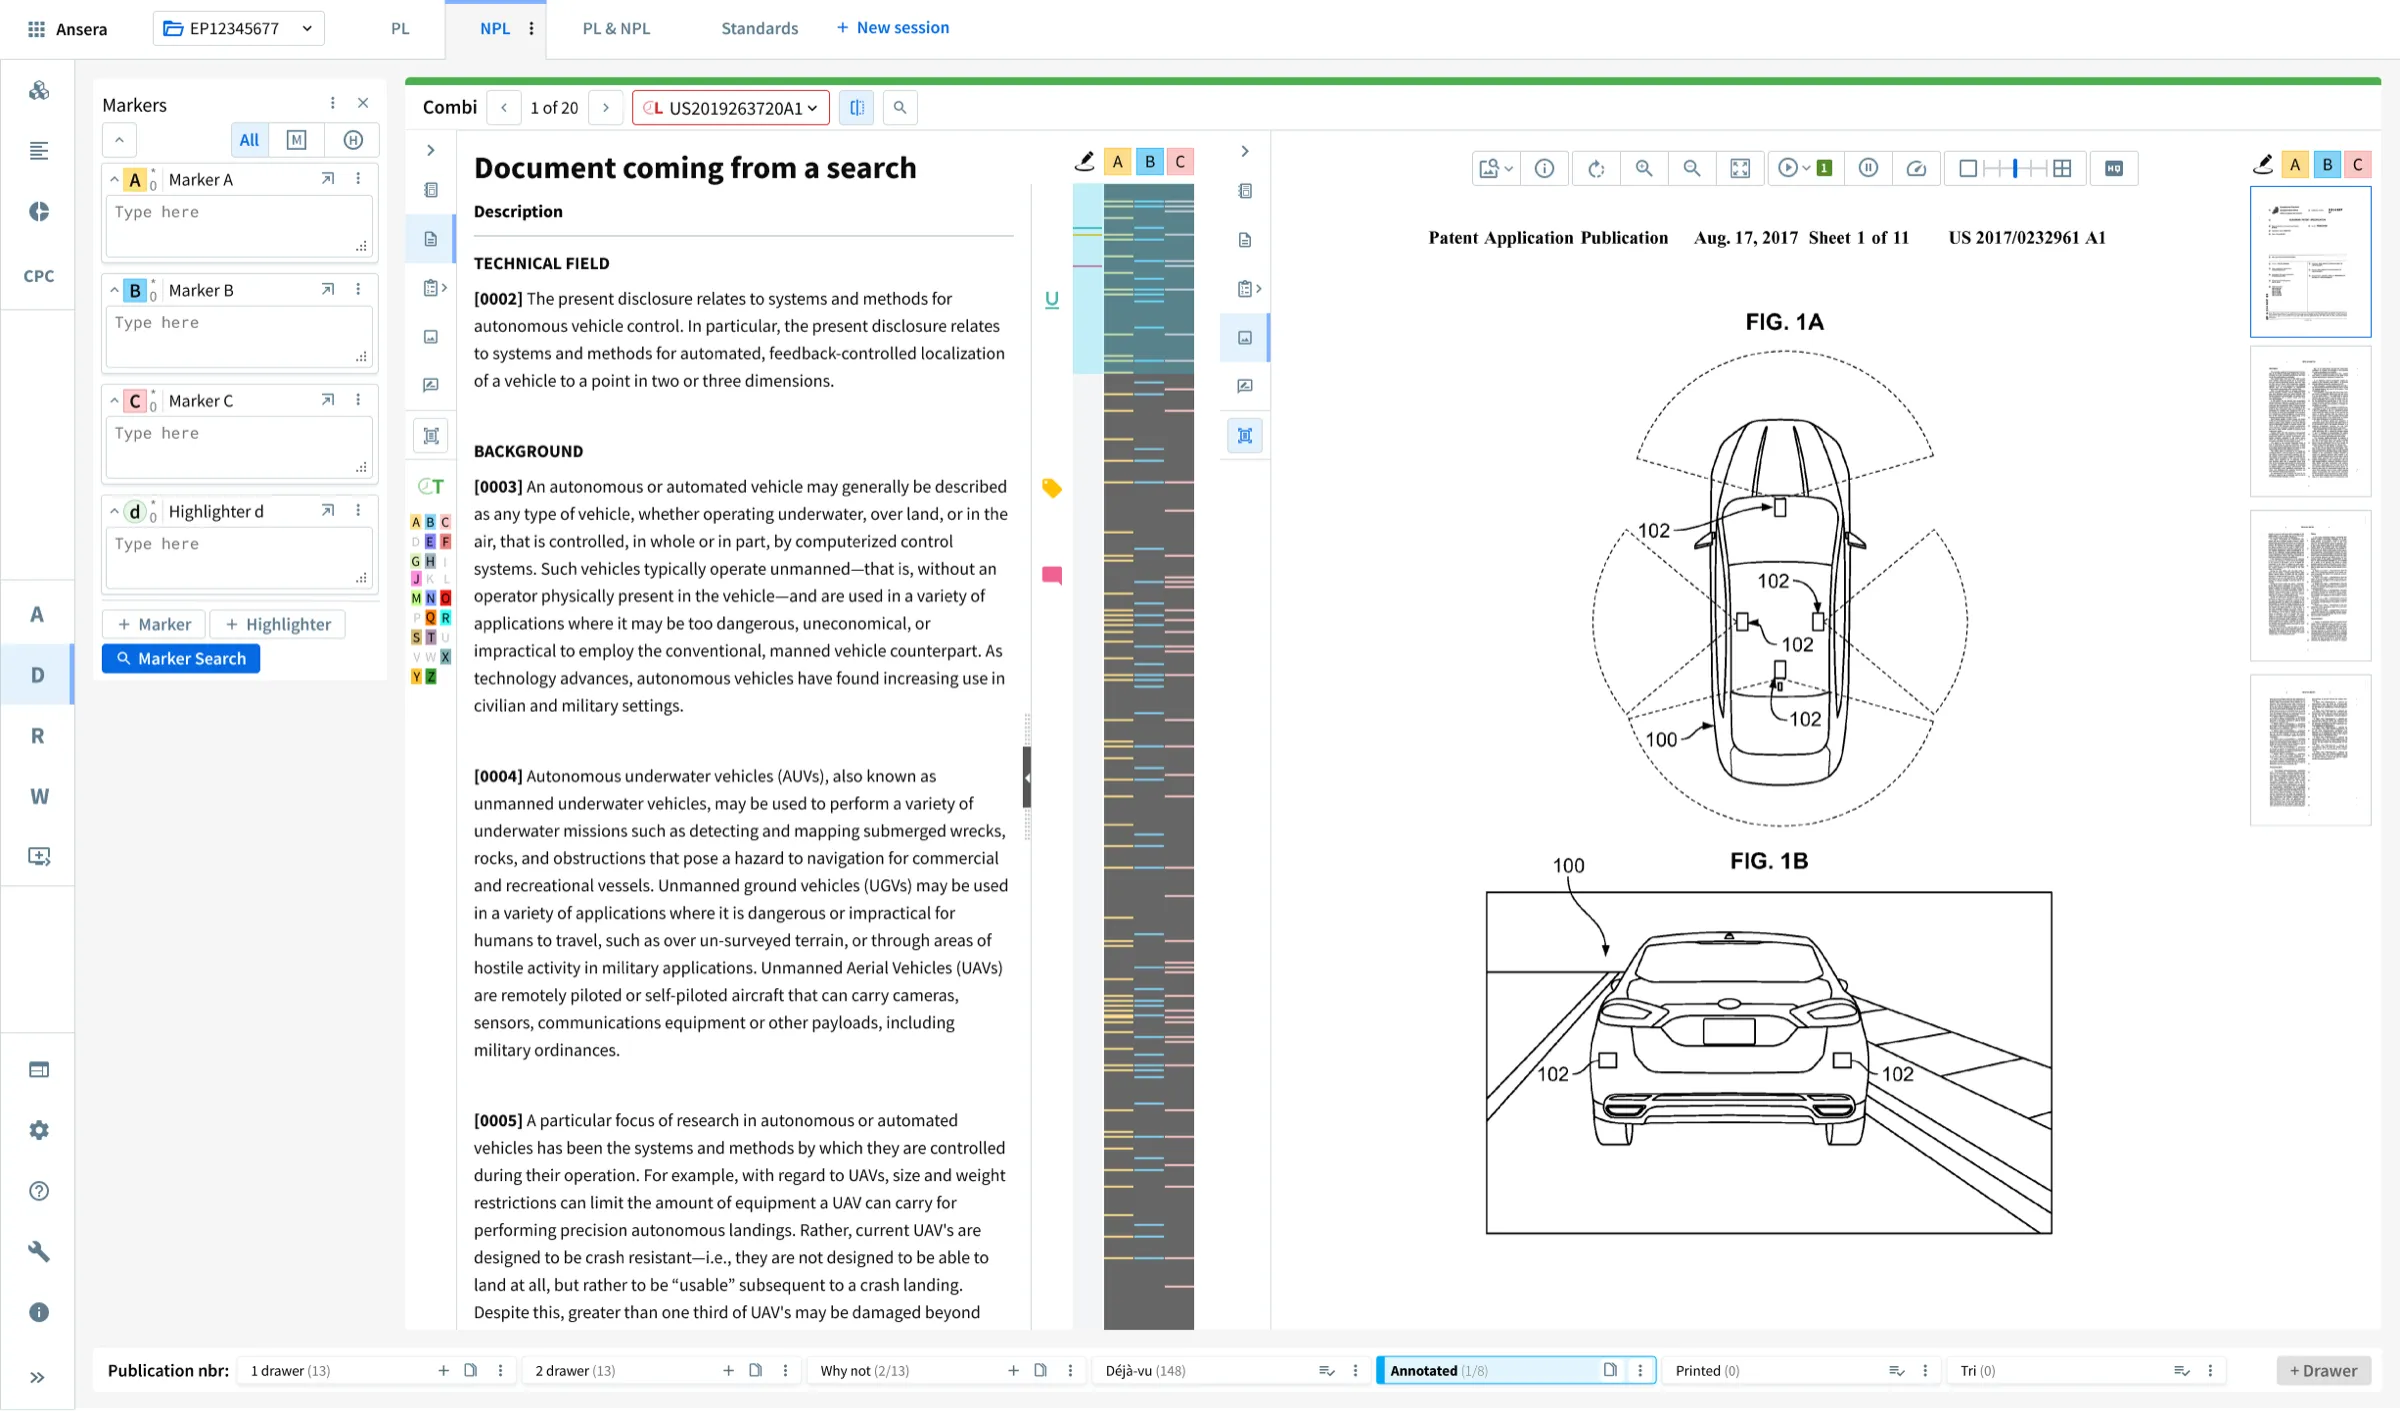This screenshot has height=1416, width=2400.
Task: Open the settings gear in left sidebar
Action: pyautogui.click(x=39, y=1131)
